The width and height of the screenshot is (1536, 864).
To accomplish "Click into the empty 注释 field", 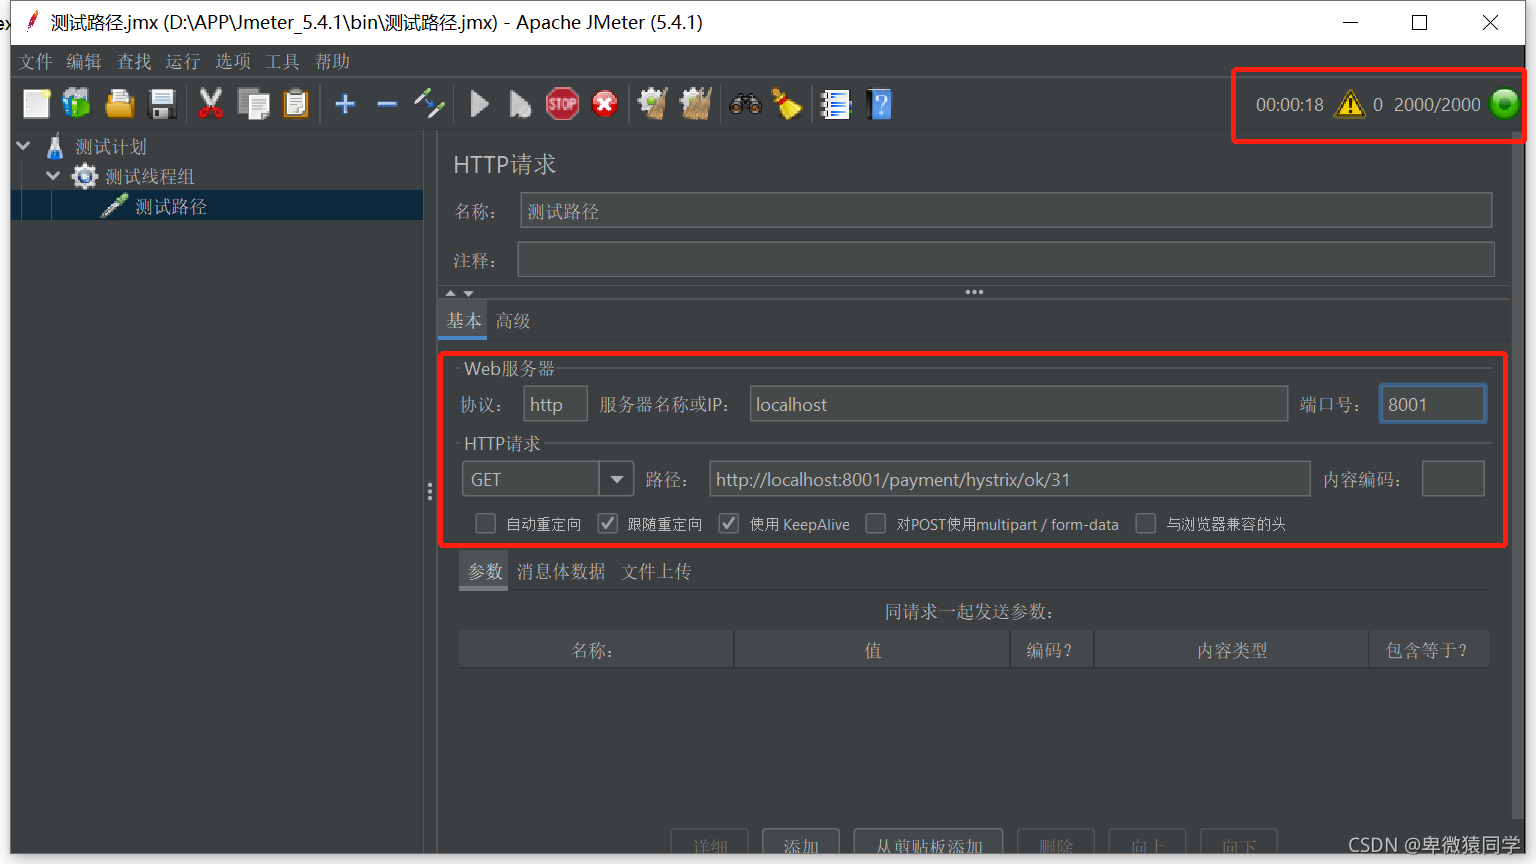I will (x=1006, y=260).
